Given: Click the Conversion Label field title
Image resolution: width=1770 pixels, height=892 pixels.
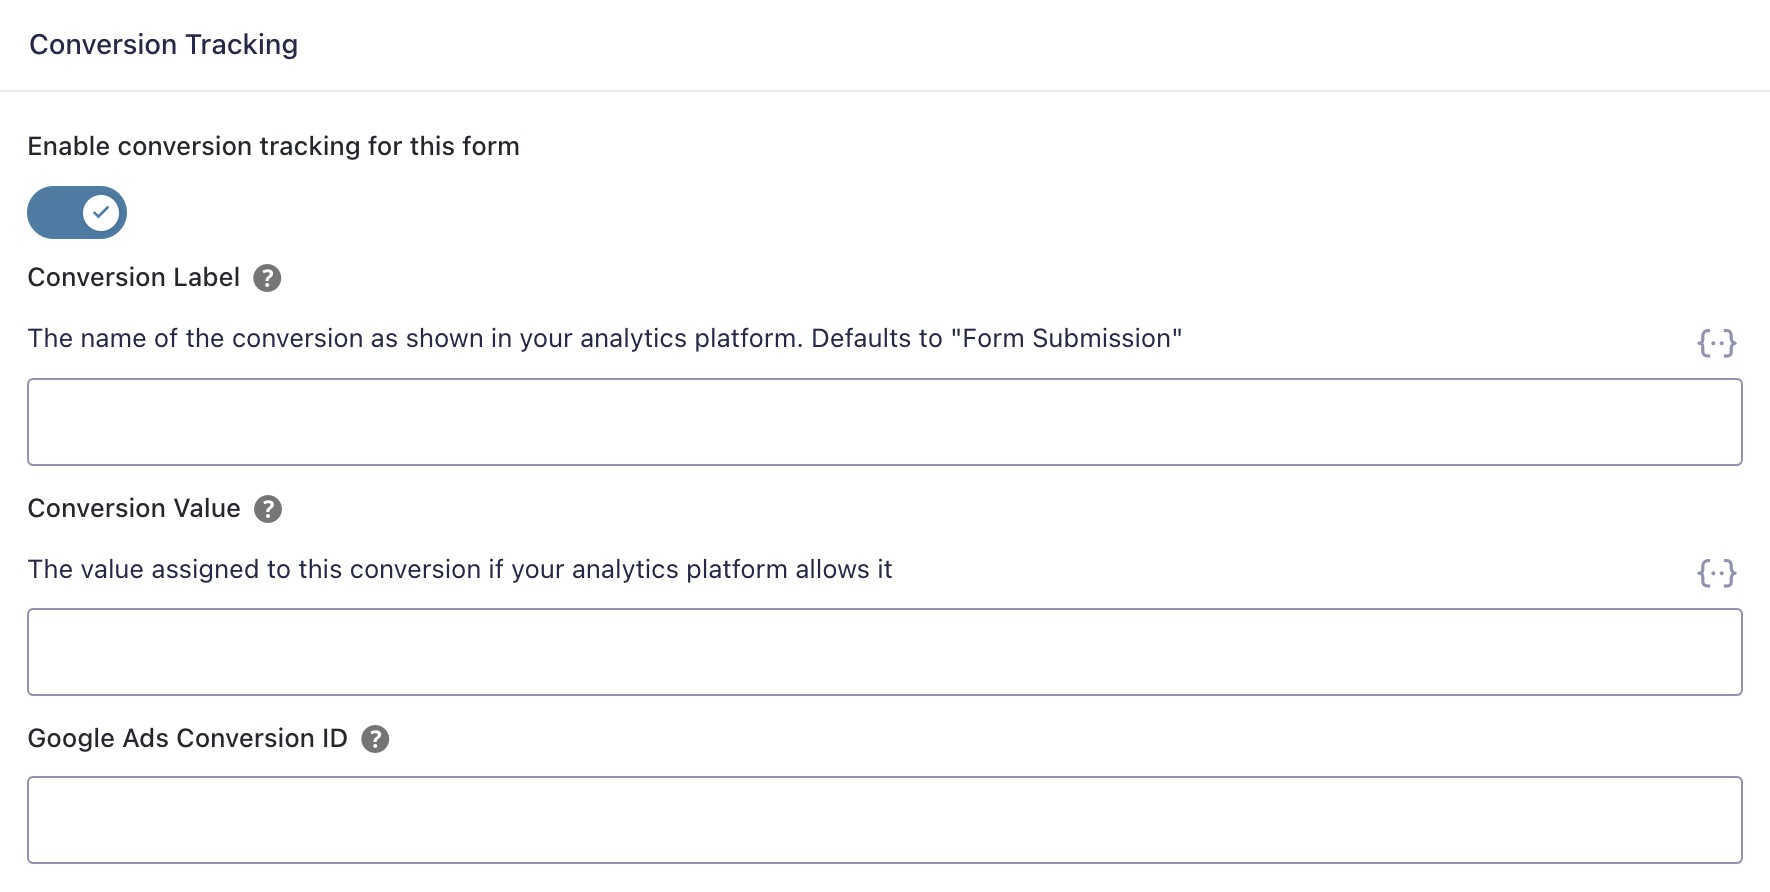Looking at the screenshot, I should point(134,278).
